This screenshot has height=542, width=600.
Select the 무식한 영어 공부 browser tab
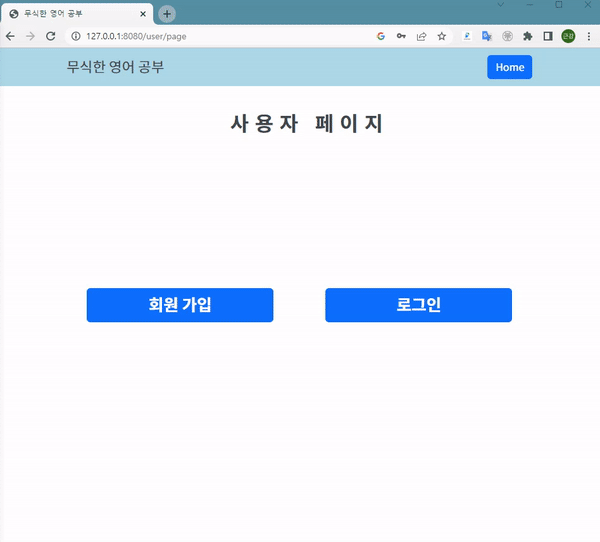(77, 14)
